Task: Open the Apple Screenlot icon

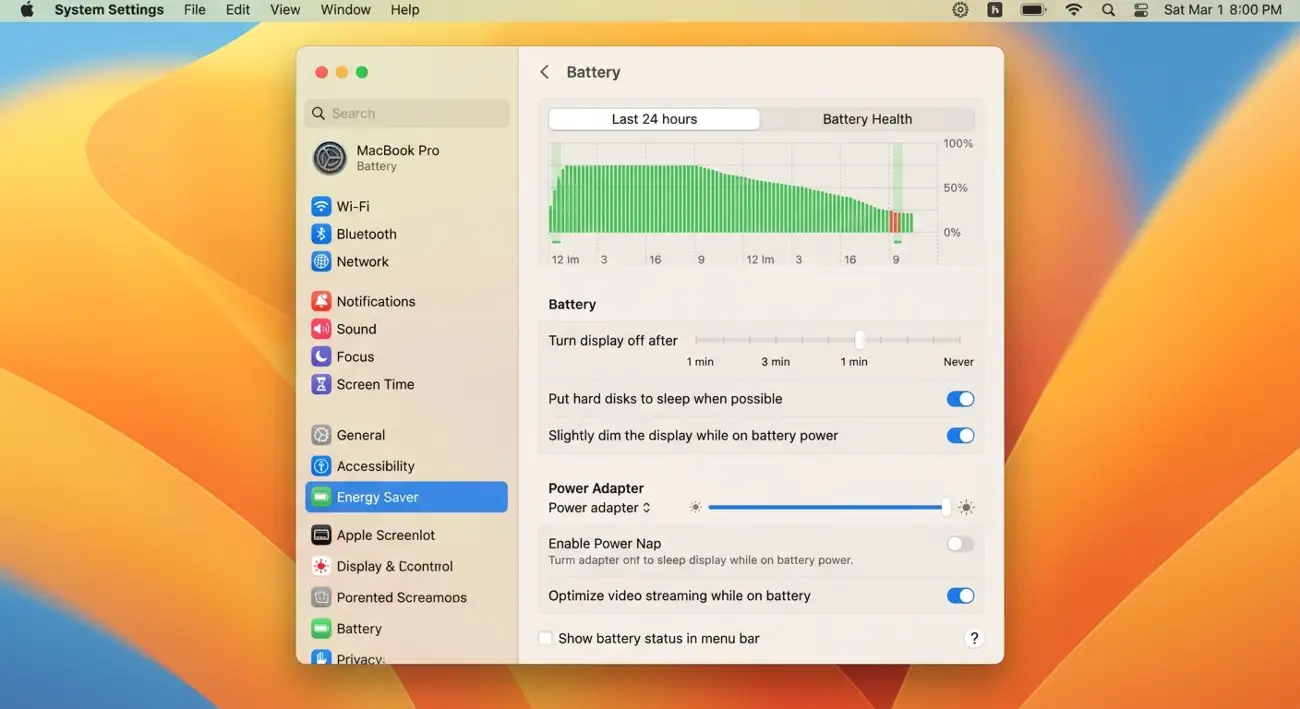Action: point(321,535)
